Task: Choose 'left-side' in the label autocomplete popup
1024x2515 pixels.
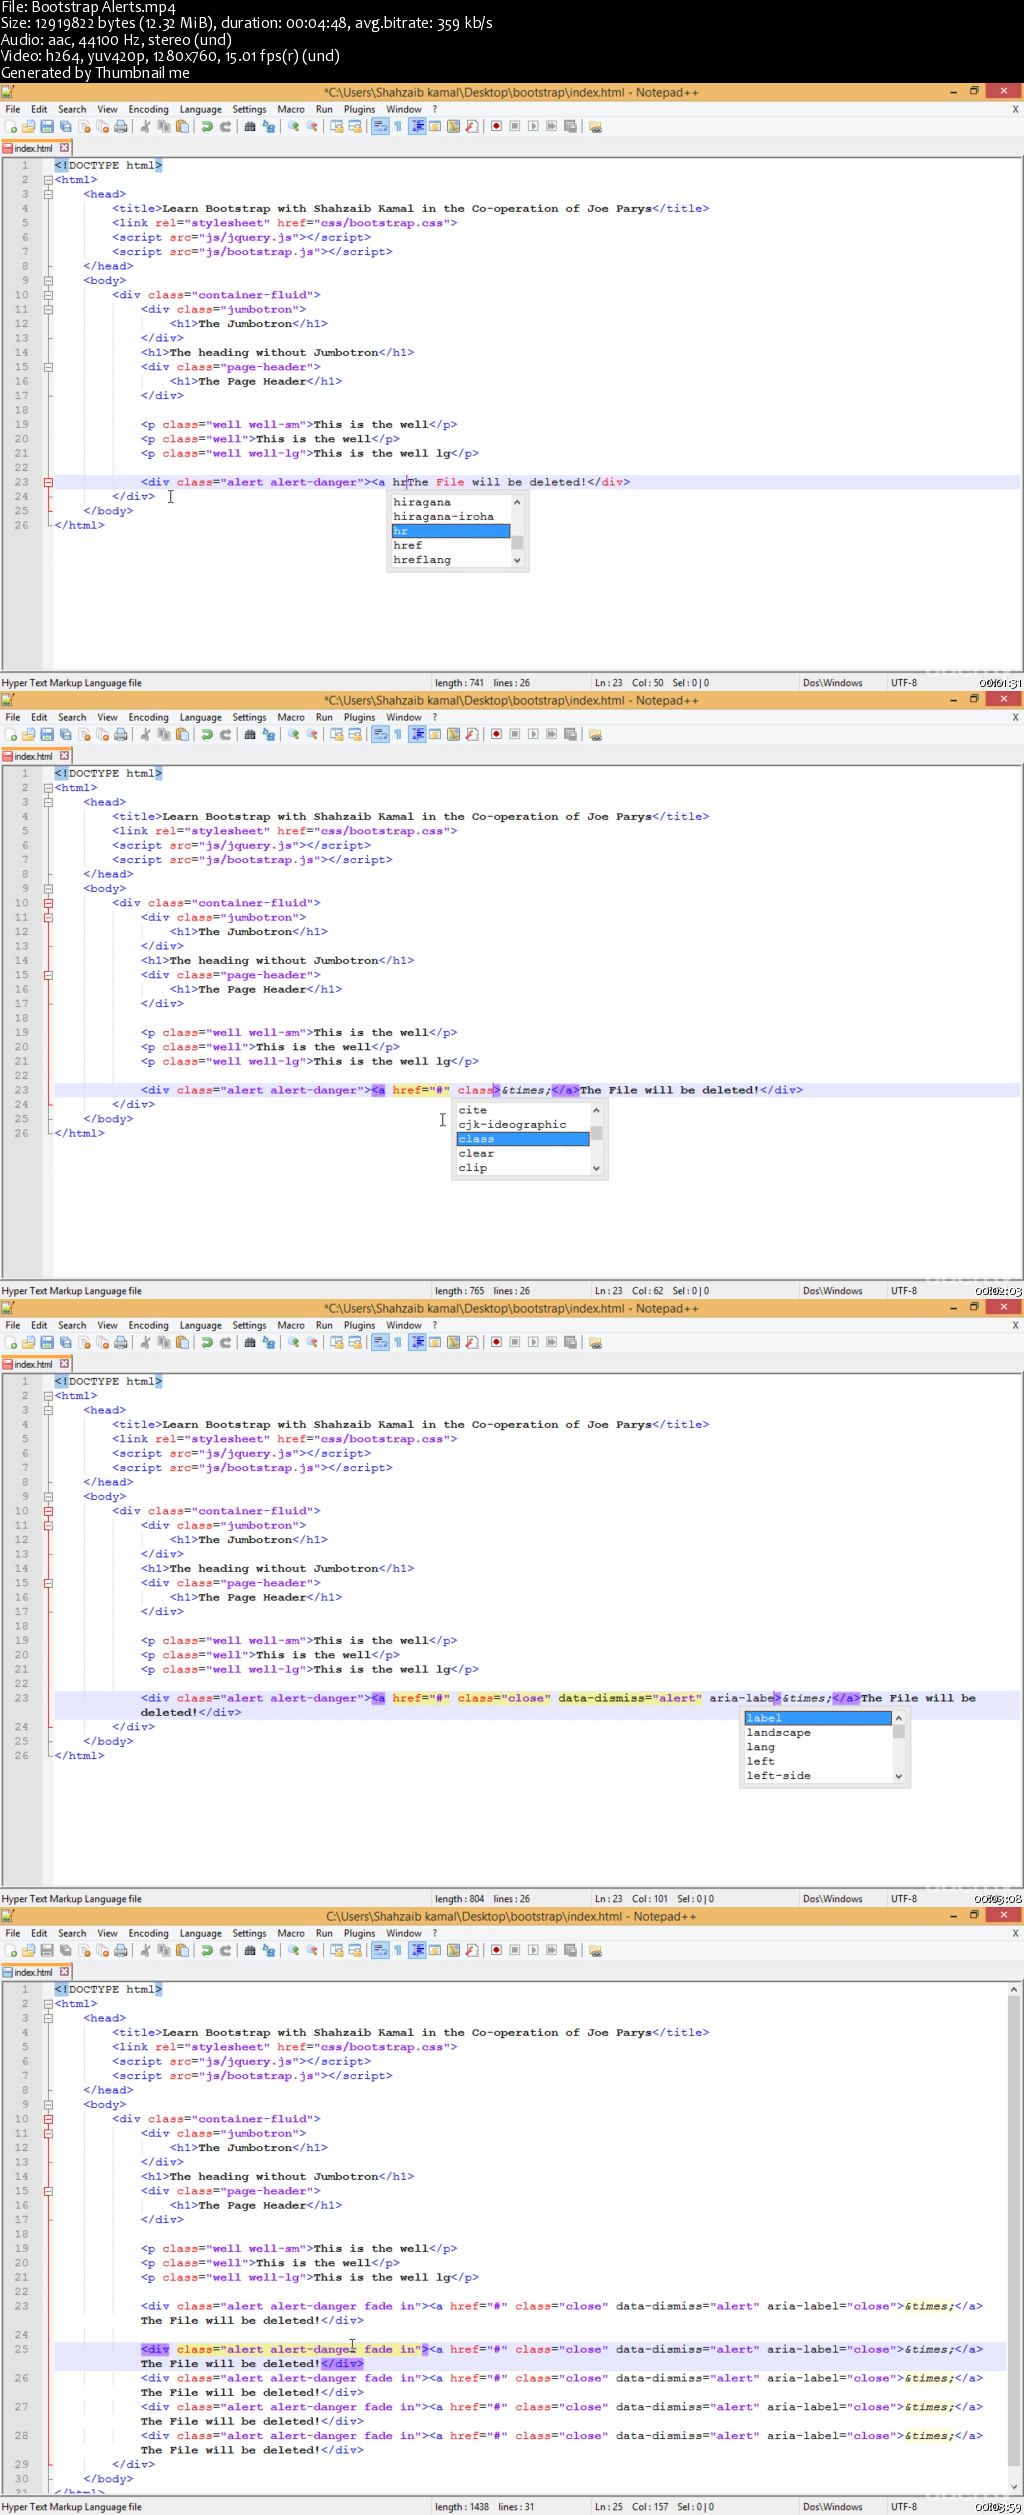Action: pyautogui.click(x=818, y=1776)
